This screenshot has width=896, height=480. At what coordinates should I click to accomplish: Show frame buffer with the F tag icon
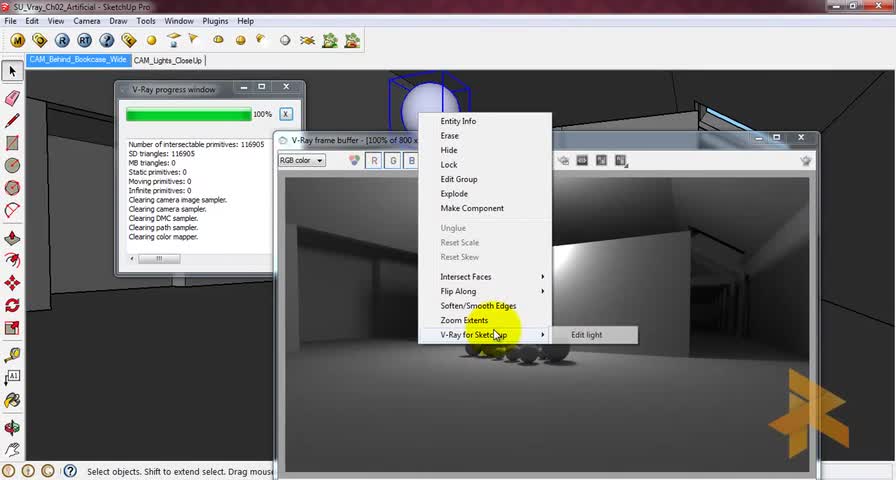coord(129,41)
